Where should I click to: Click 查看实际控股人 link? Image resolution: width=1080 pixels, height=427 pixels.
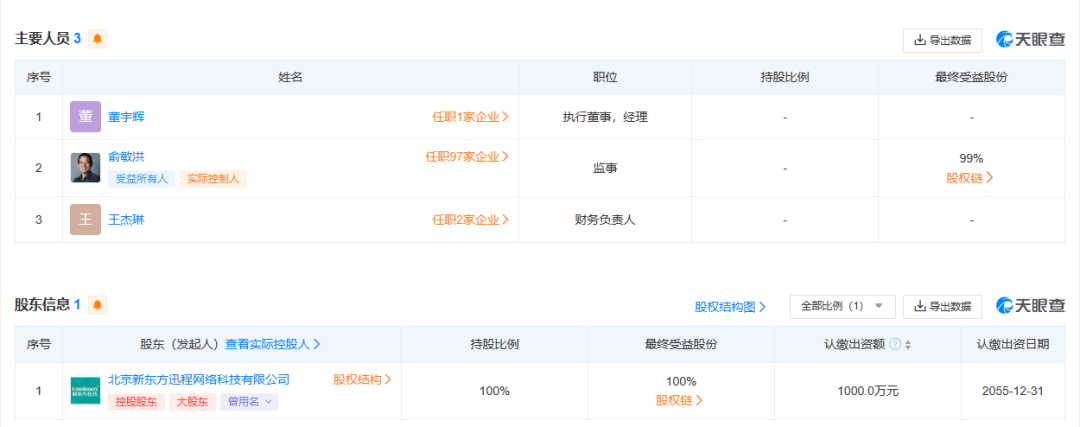pyautogui.click(x=273, y=344)
